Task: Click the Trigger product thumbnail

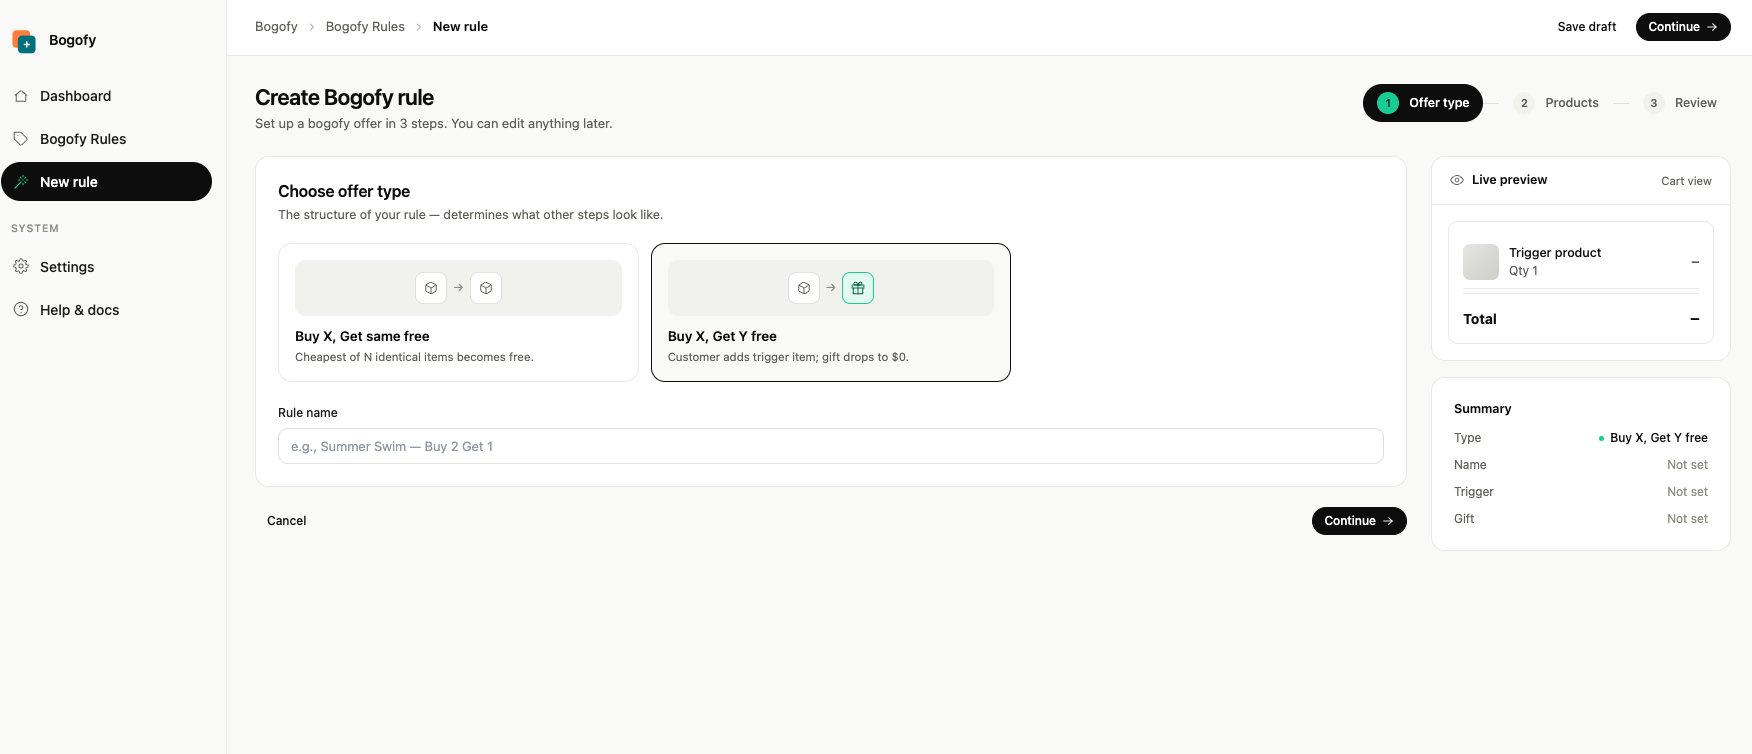Action: tap(1481, 262)
